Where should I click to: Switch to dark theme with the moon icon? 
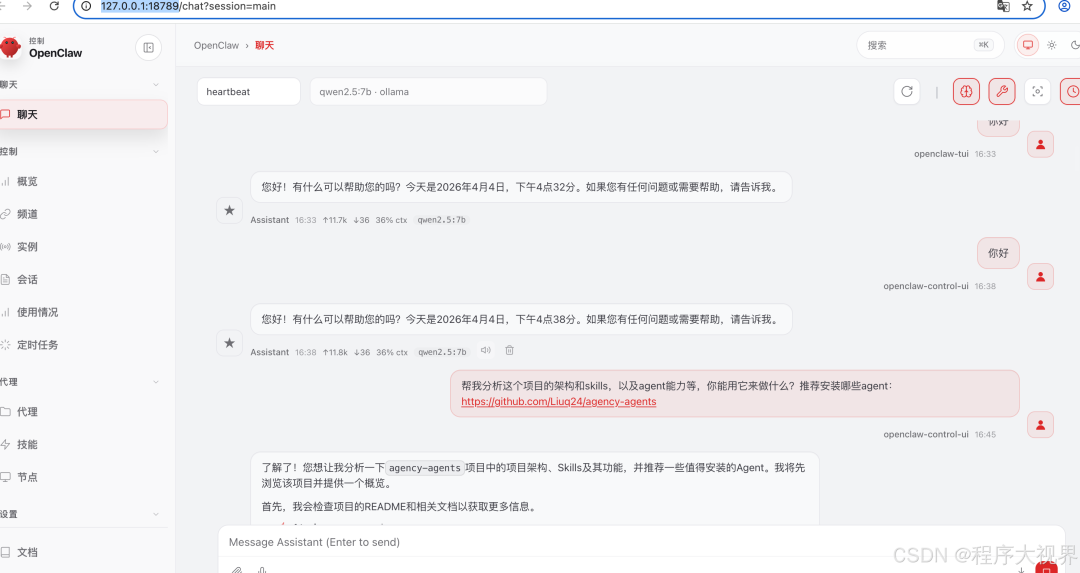(1074, 45)
